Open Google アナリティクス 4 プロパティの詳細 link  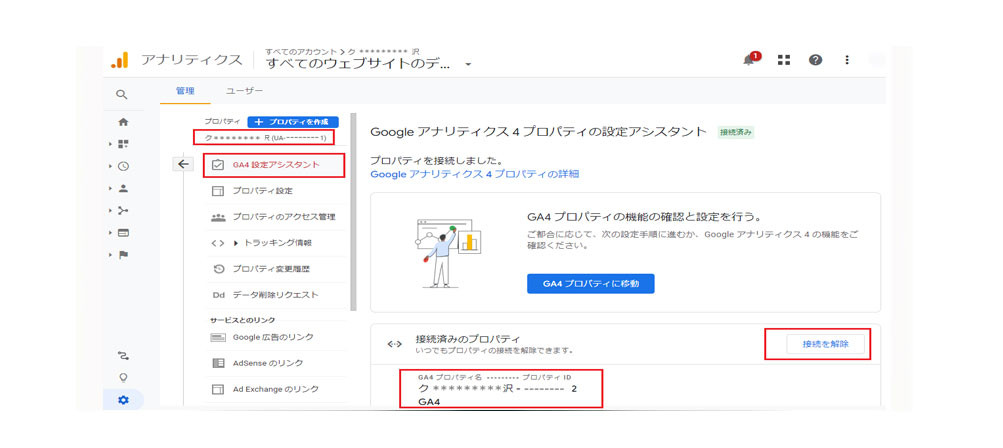(x=475, y=173)
